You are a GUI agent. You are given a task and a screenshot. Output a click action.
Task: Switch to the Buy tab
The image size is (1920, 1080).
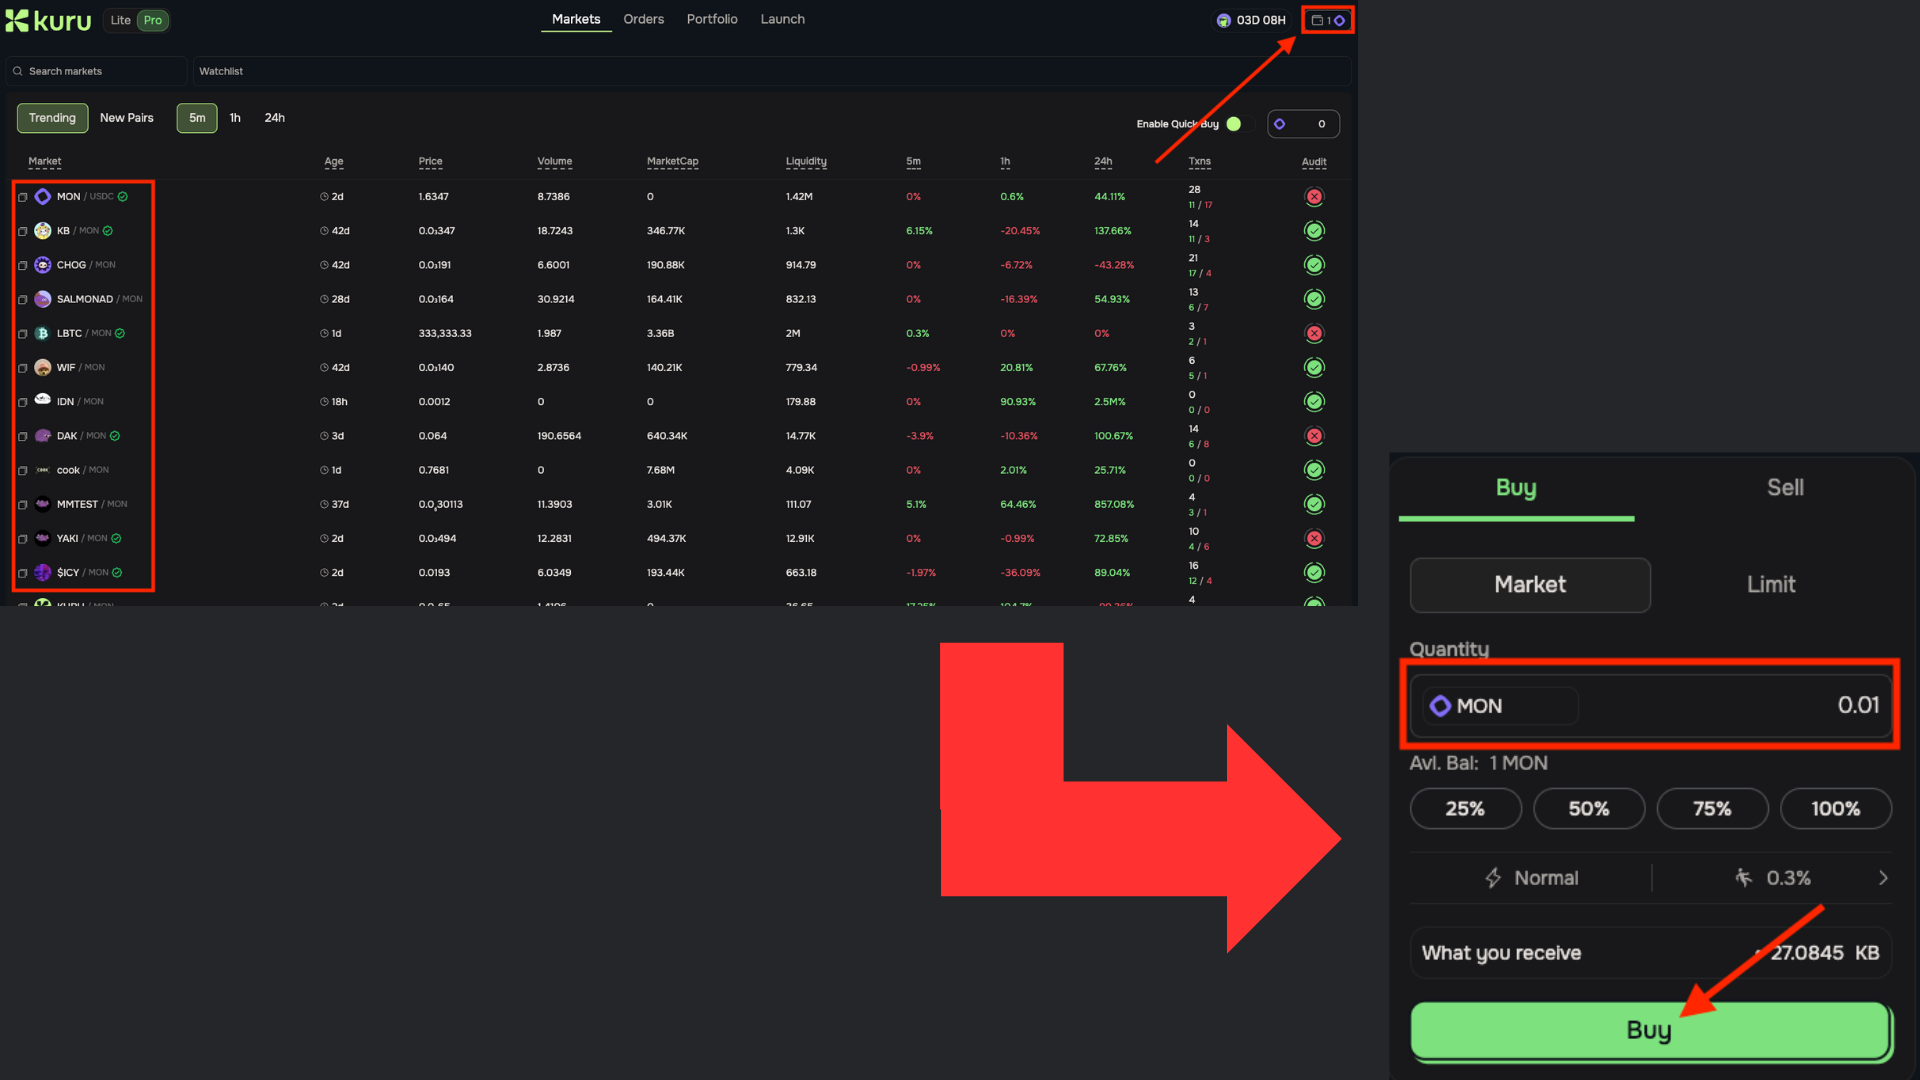[x=1516, y=488]
